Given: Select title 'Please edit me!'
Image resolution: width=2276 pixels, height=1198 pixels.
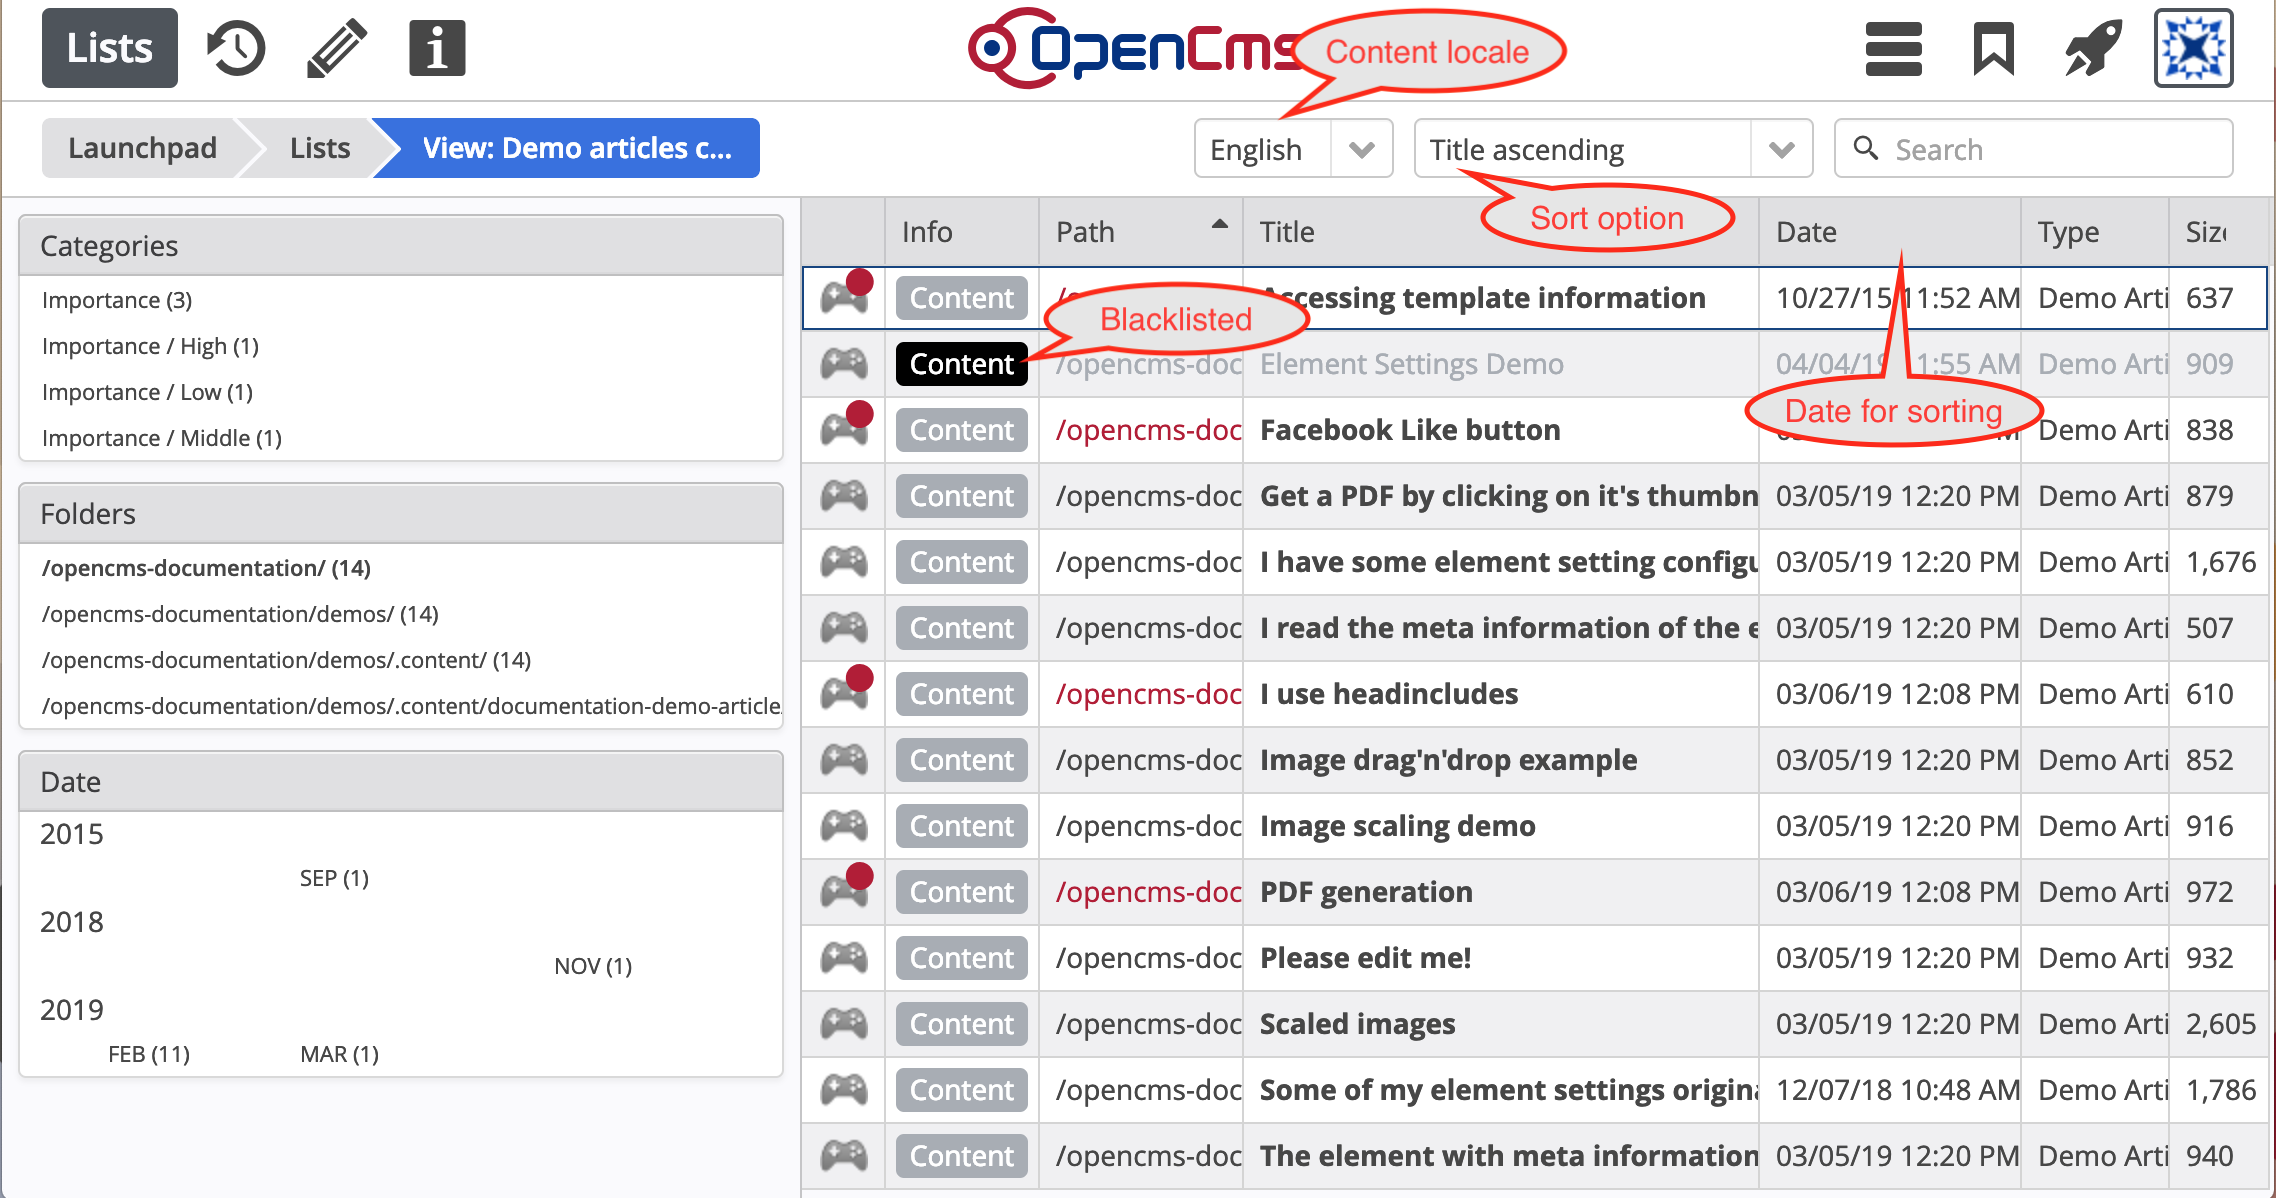Looking at the screenshot, I should click(1365, 958).
